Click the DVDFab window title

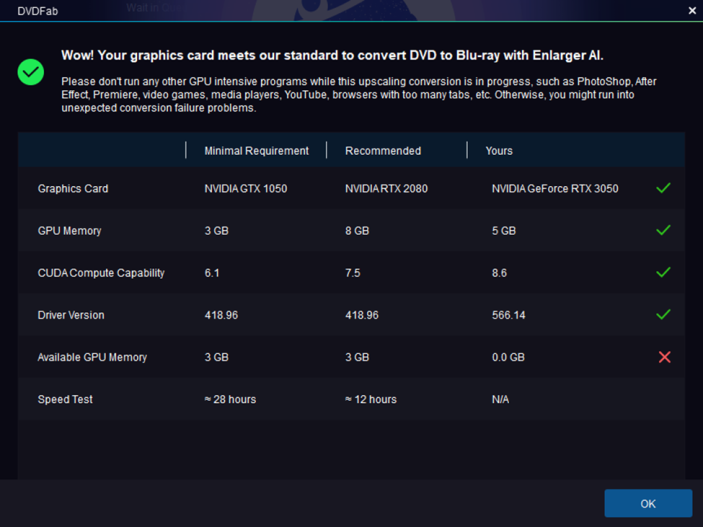pos(38,11)
